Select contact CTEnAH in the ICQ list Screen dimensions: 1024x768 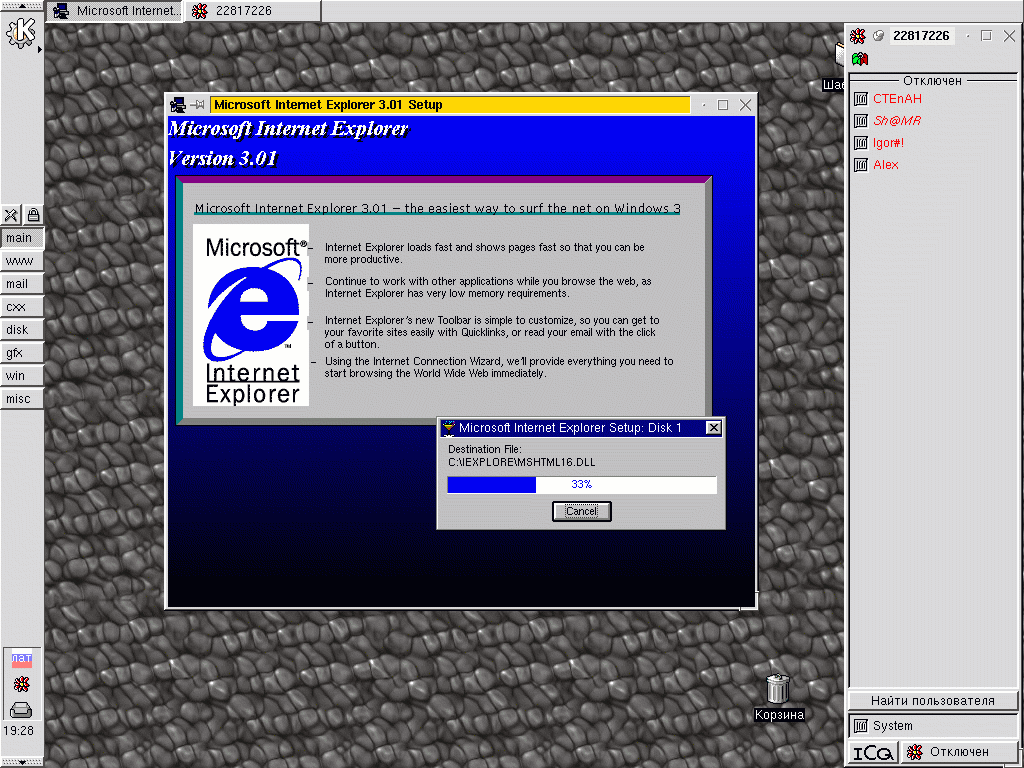(897, 99)
